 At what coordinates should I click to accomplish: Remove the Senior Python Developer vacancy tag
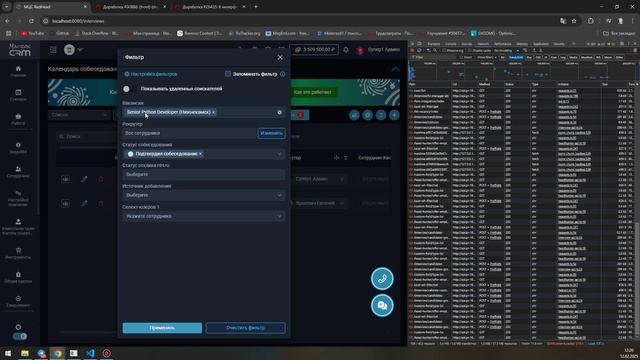point(213,112)
